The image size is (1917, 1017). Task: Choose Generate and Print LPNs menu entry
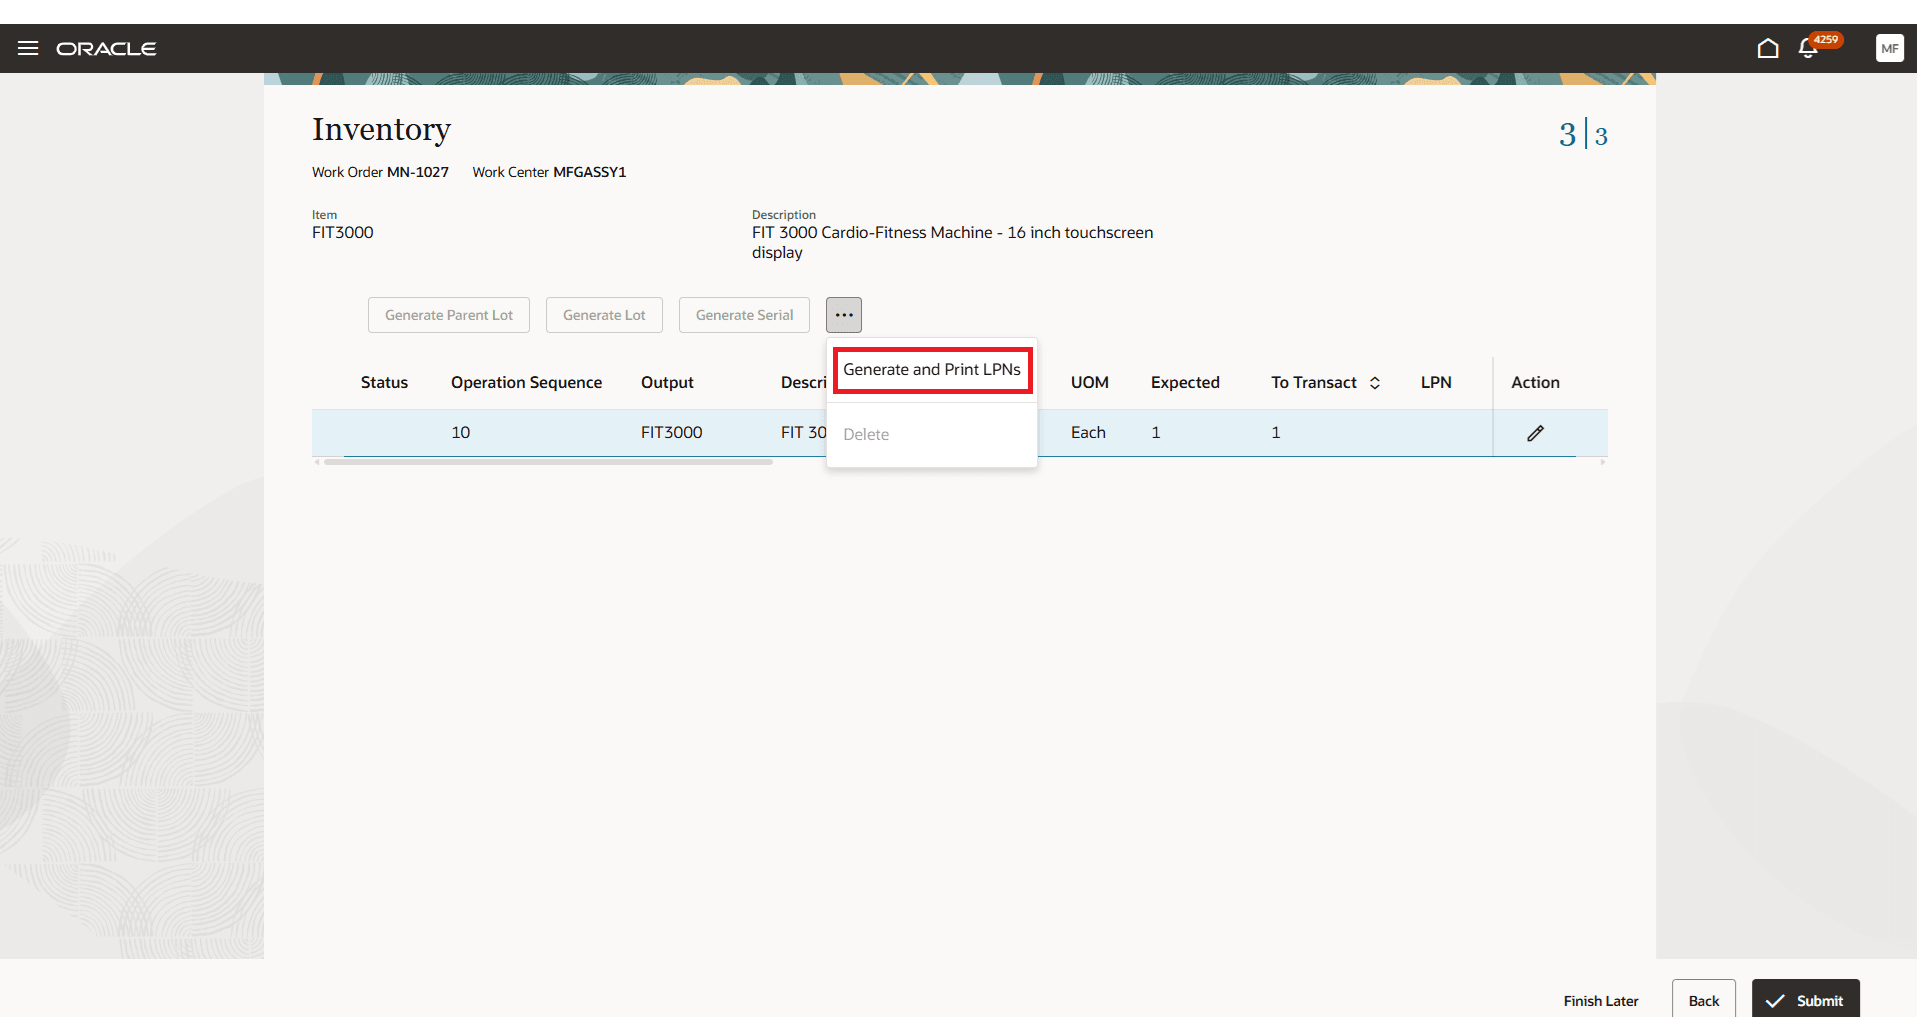tap(931, 369)
